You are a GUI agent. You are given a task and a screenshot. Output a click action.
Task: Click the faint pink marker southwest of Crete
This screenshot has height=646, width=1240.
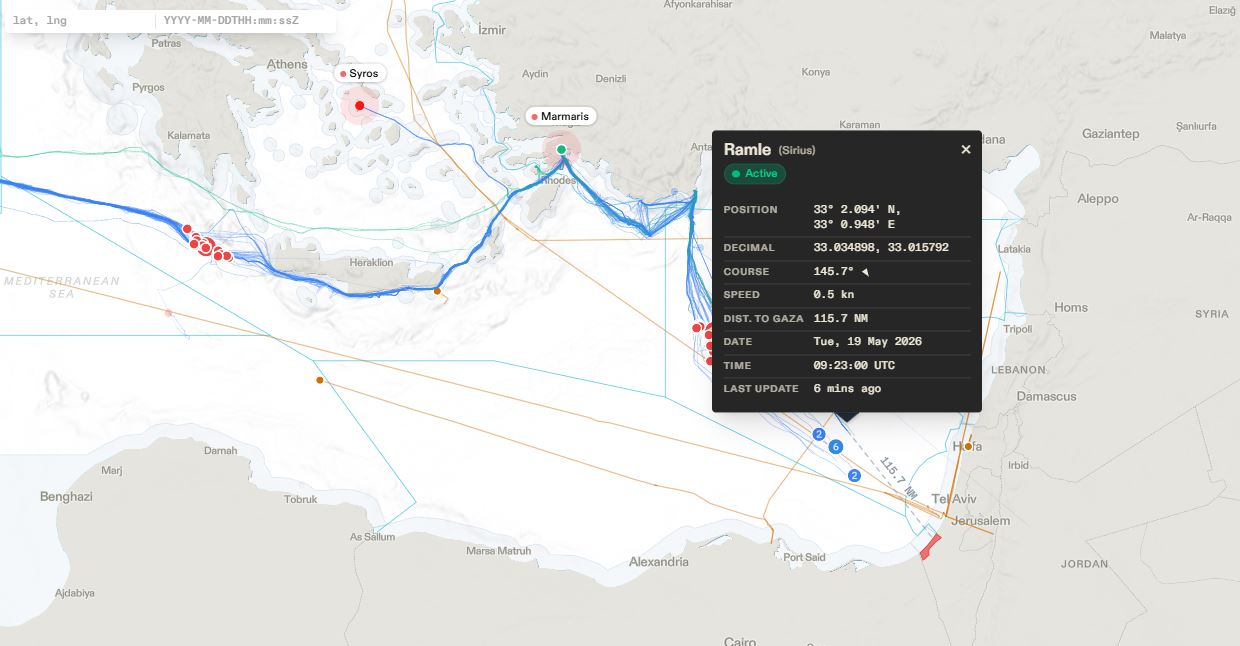click(168, 313)
